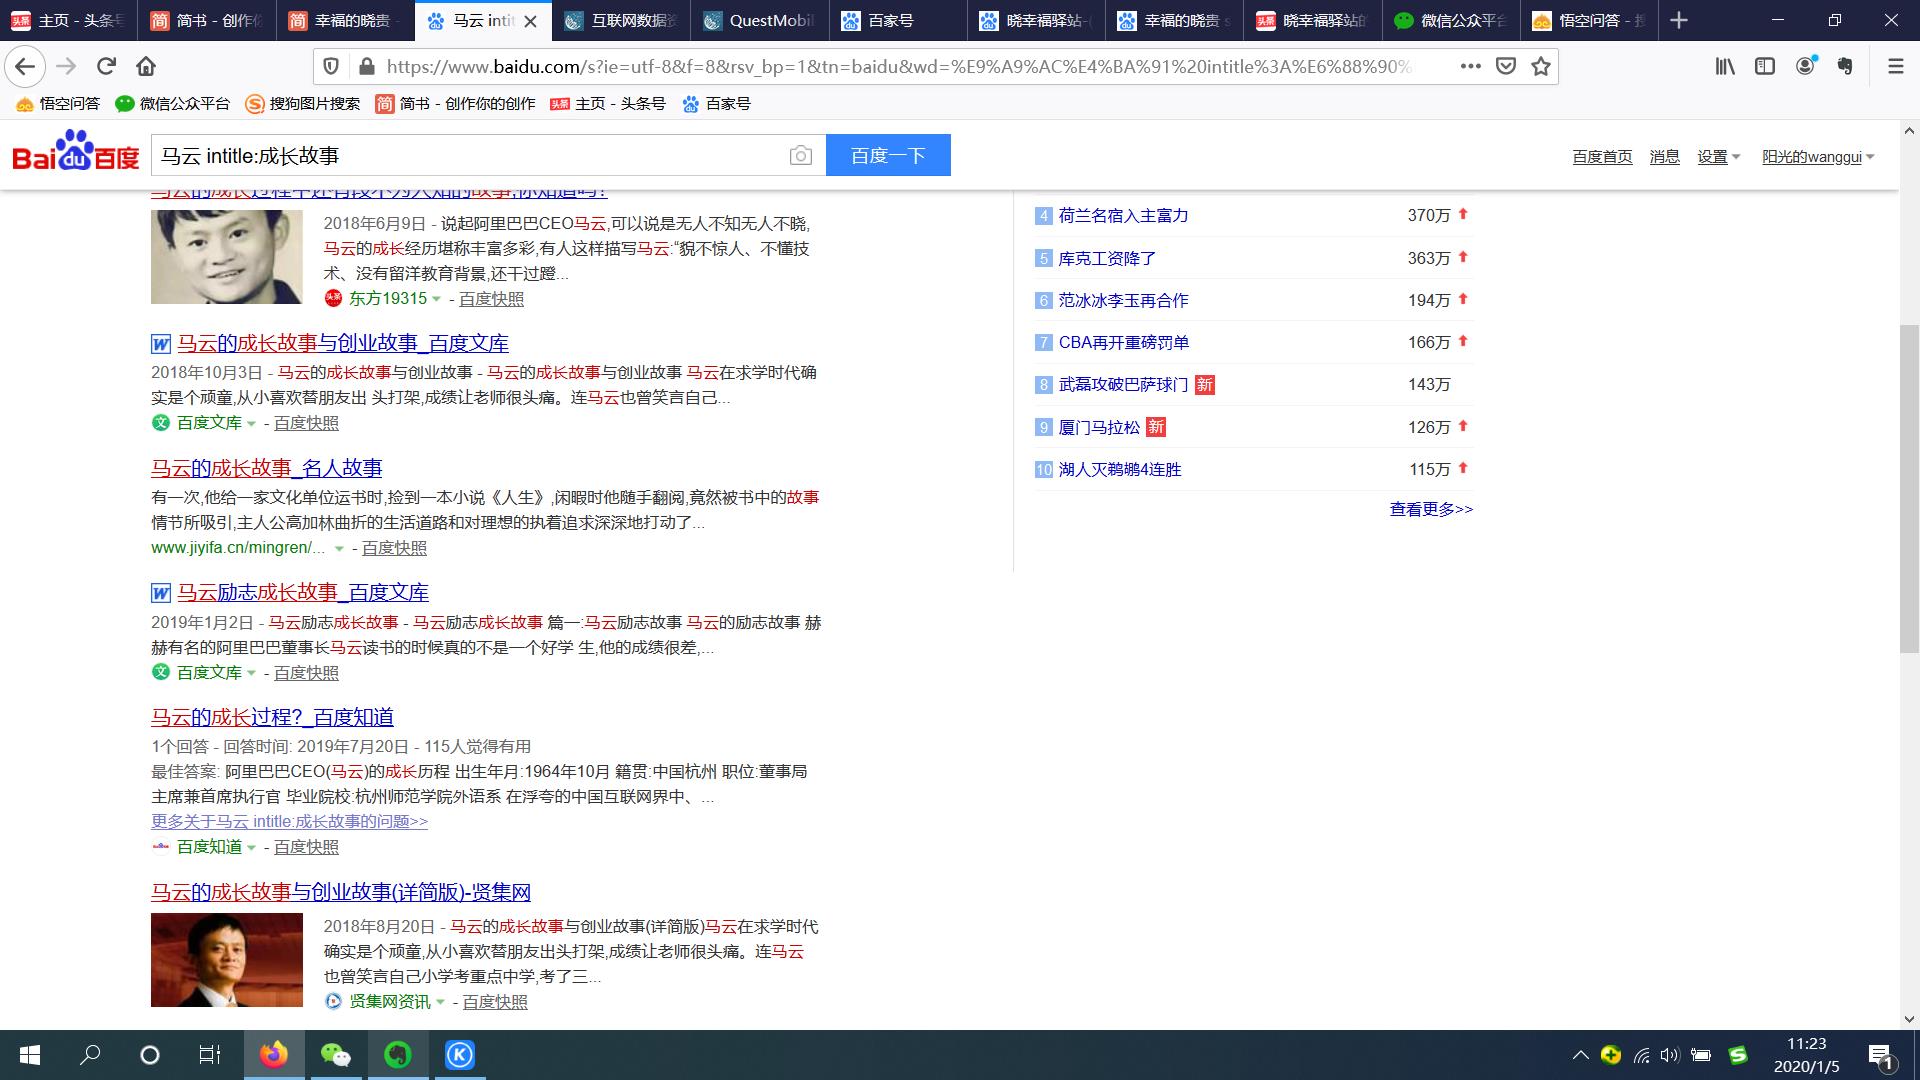Open Firefox account icon

1805,66
